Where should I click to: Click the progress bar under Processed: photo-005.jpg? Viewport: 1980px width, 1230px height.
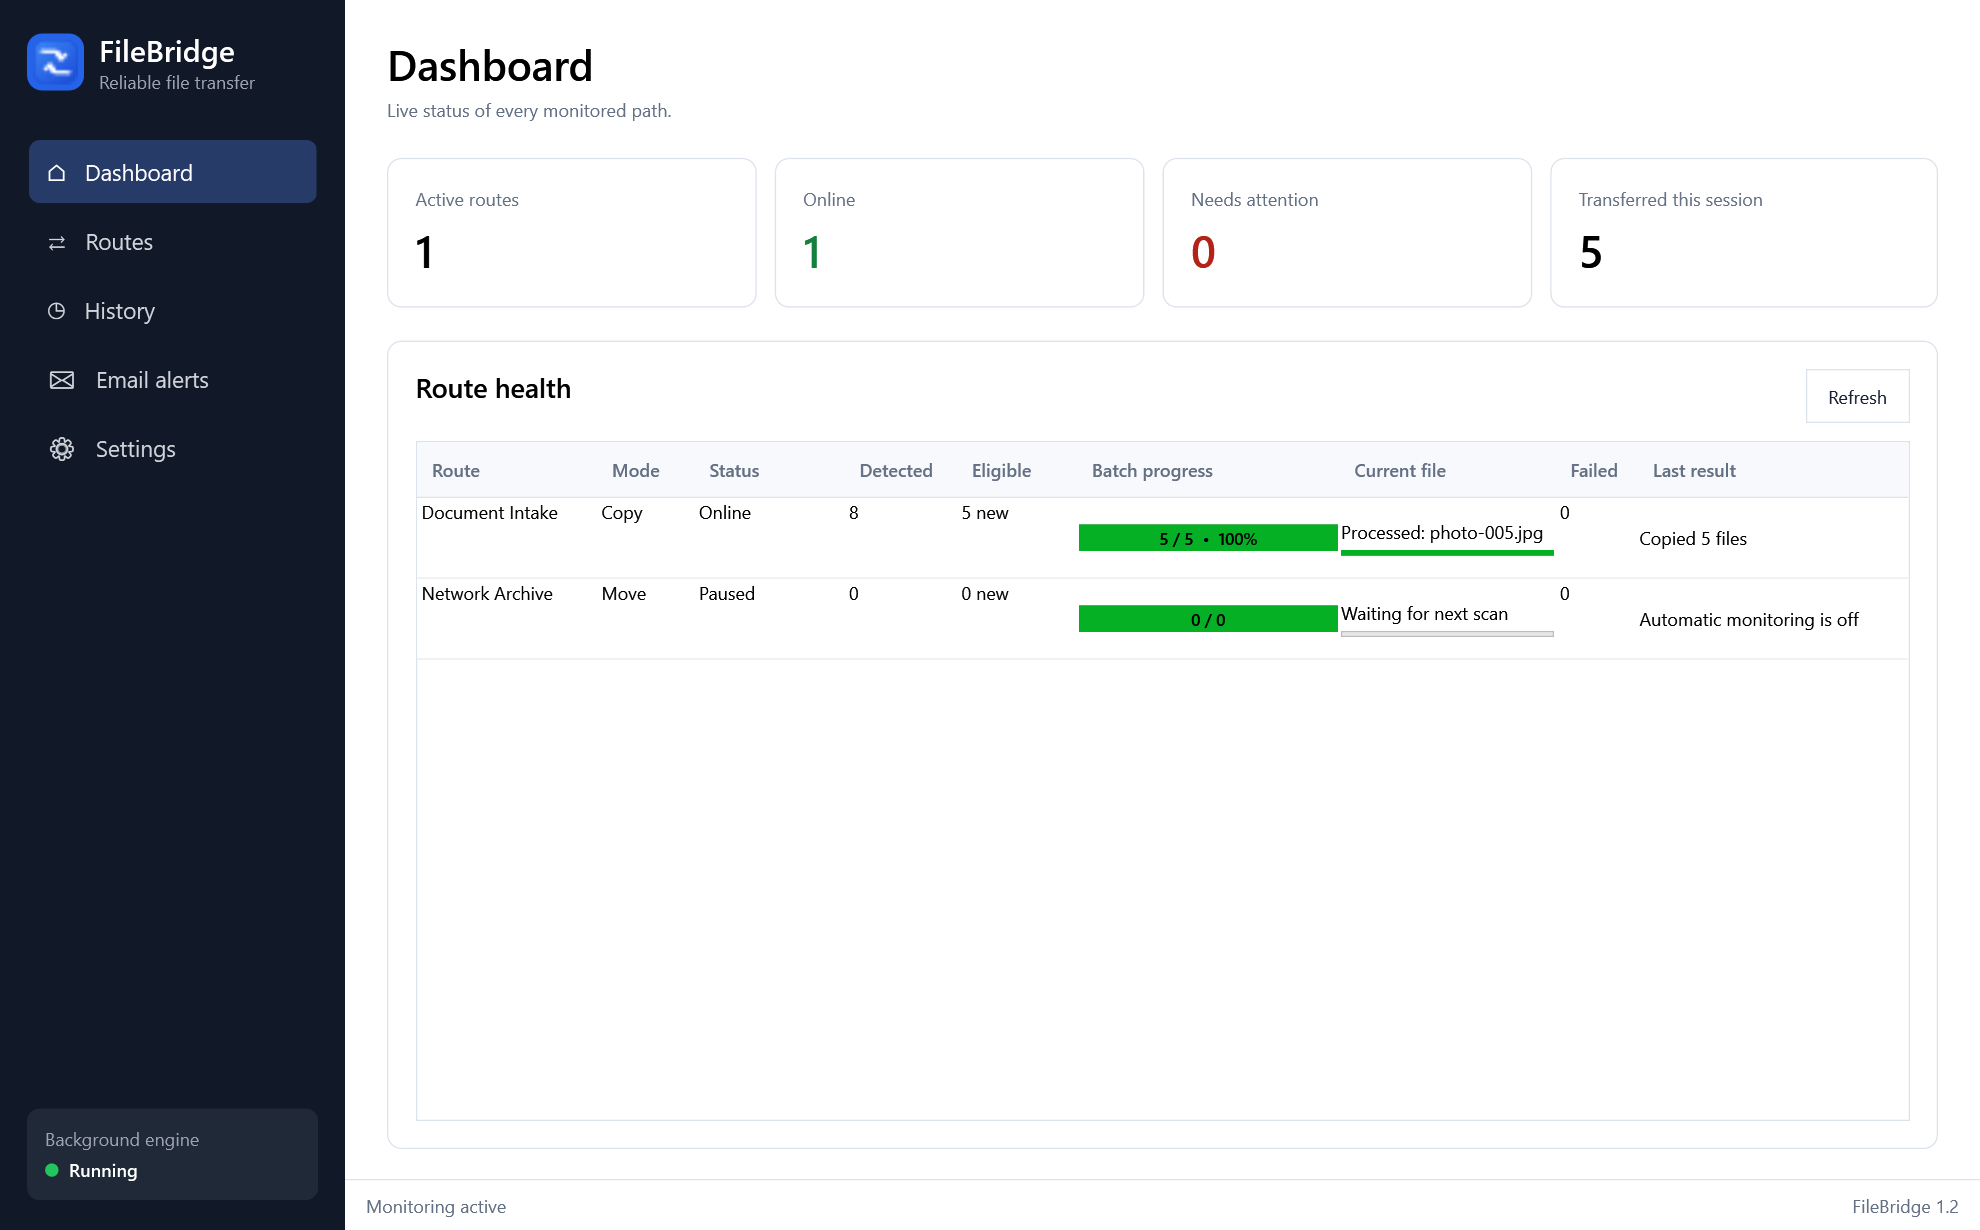pos(1447,553)
